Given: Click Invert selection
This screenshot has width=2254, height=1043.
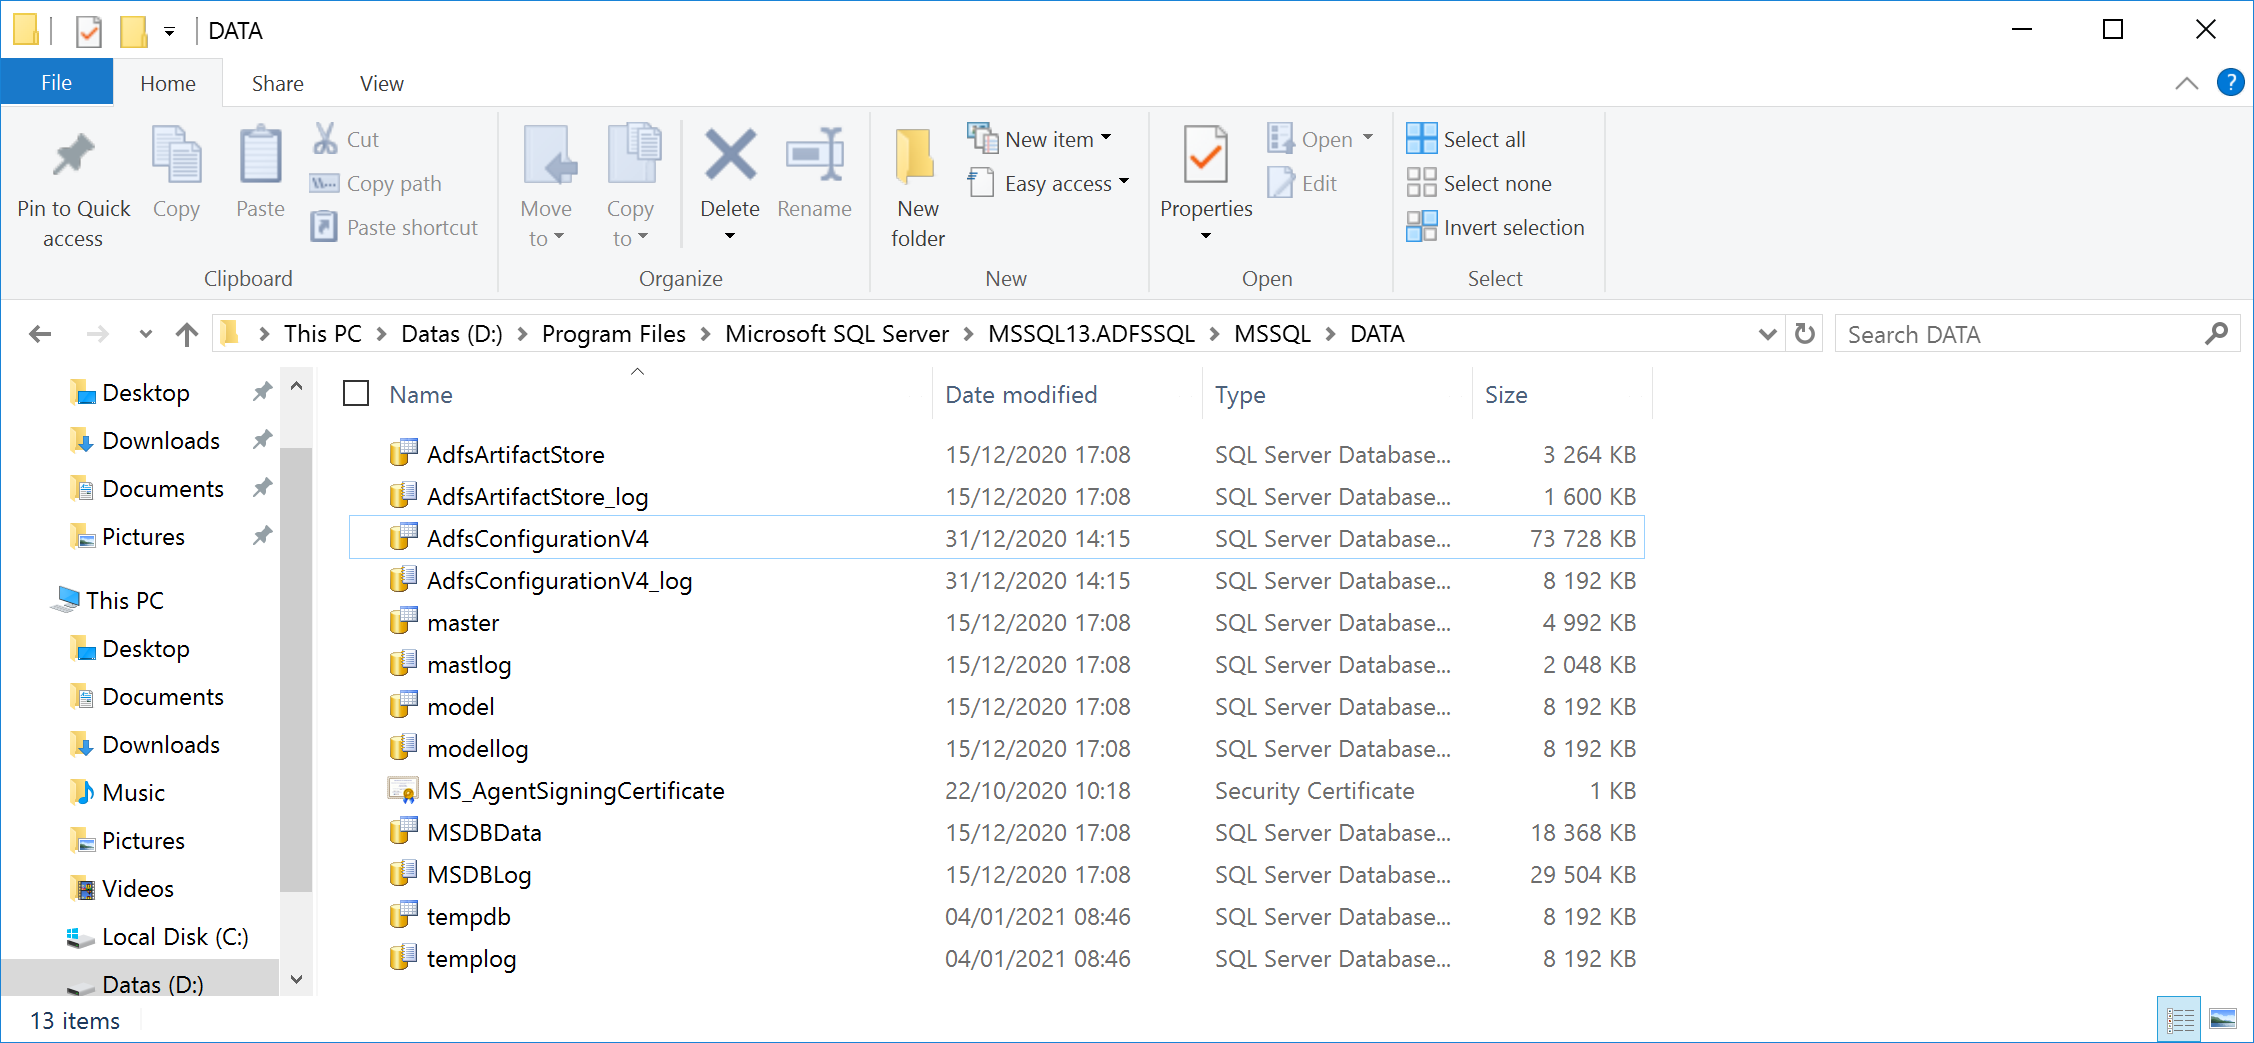Looking at the screenshot, I should (x=1495, y=227).
